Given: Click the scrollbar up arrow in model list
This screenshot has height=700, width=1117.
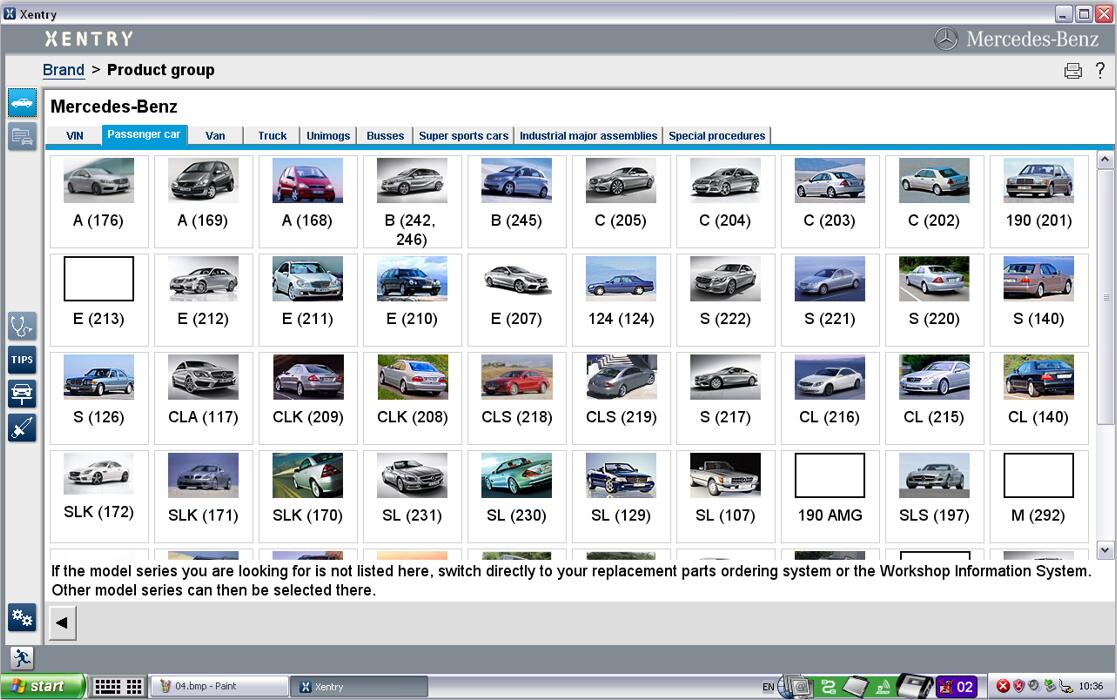Looking at the screenshot, I should [1104, 160].
